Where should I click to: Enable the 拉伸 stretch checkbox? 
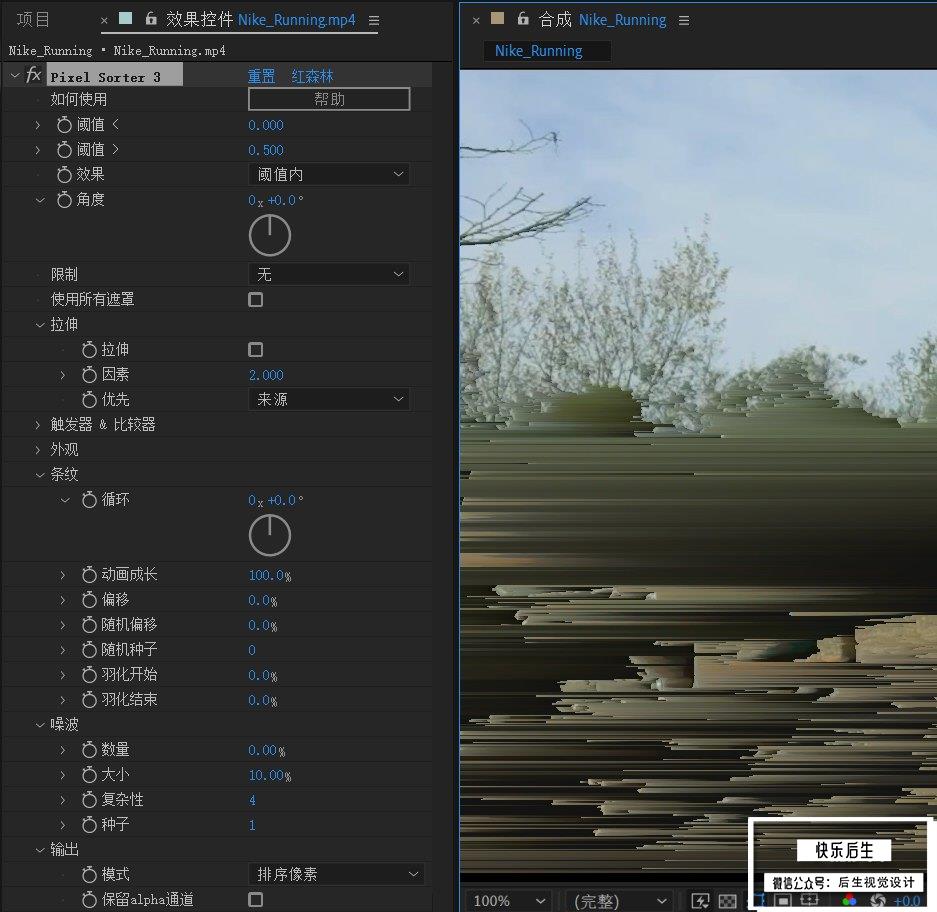pyautogui.click(x=255, y=350)
